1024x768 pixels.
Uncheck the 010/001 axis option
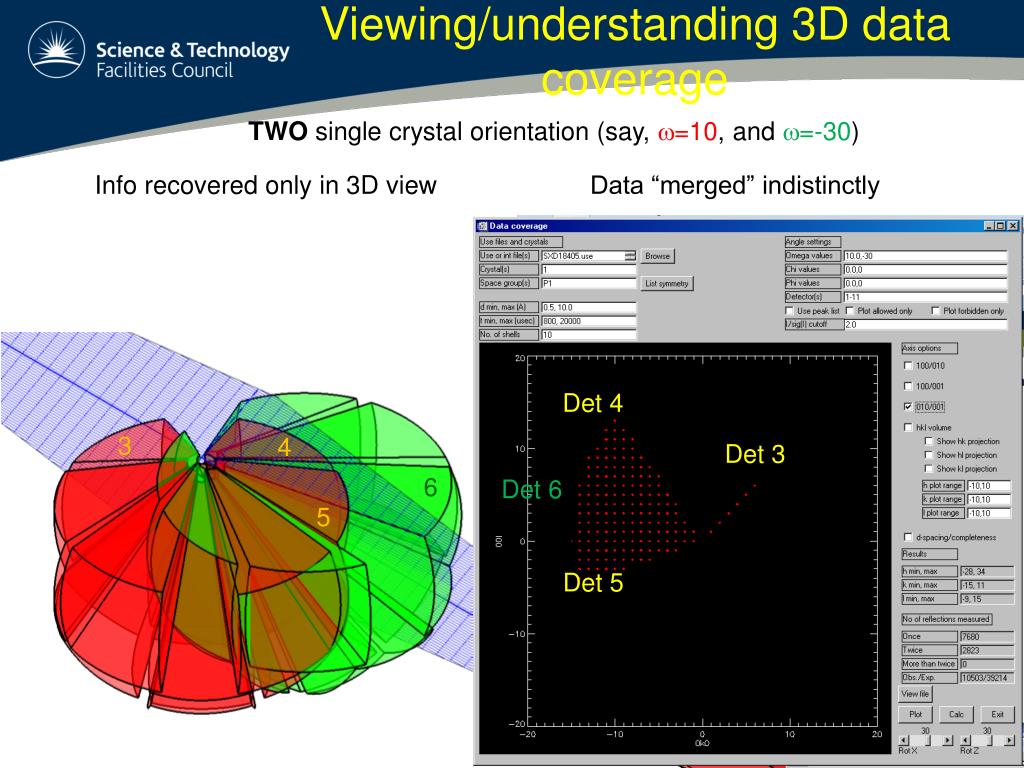908,406
